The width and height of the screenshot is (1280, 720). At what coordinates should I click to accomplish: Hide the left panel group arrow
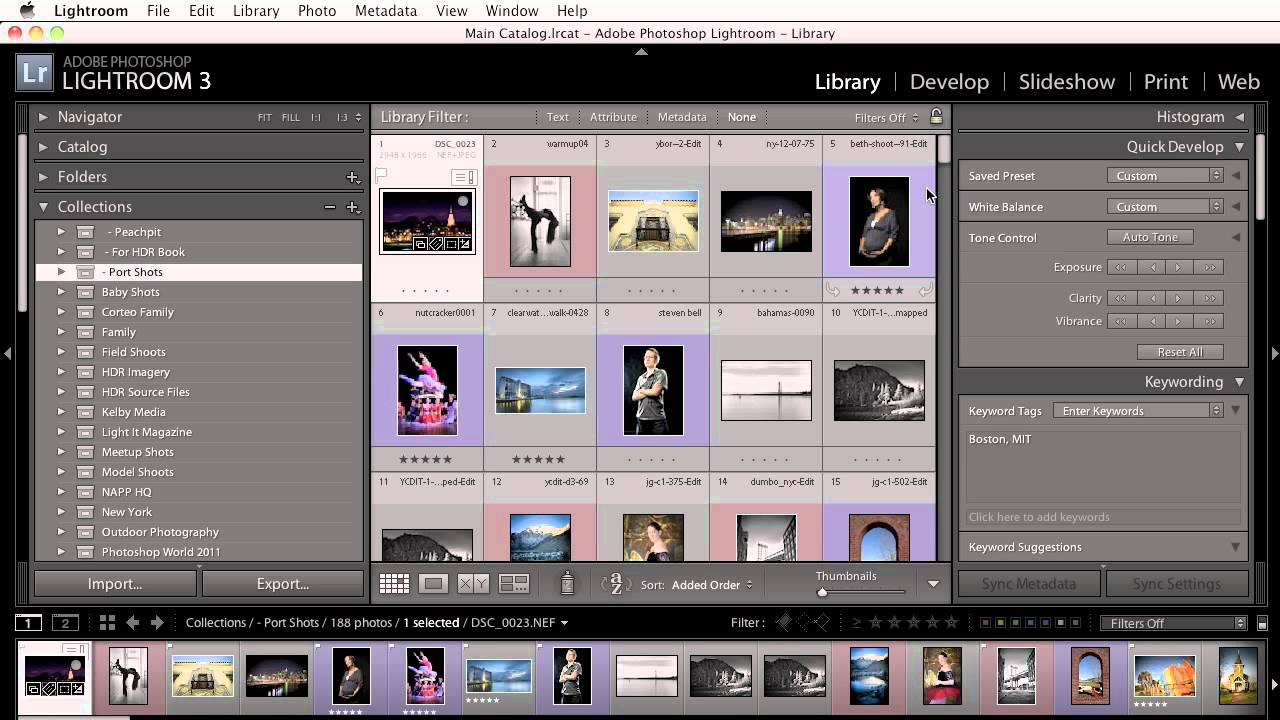[x=8, y=353]
